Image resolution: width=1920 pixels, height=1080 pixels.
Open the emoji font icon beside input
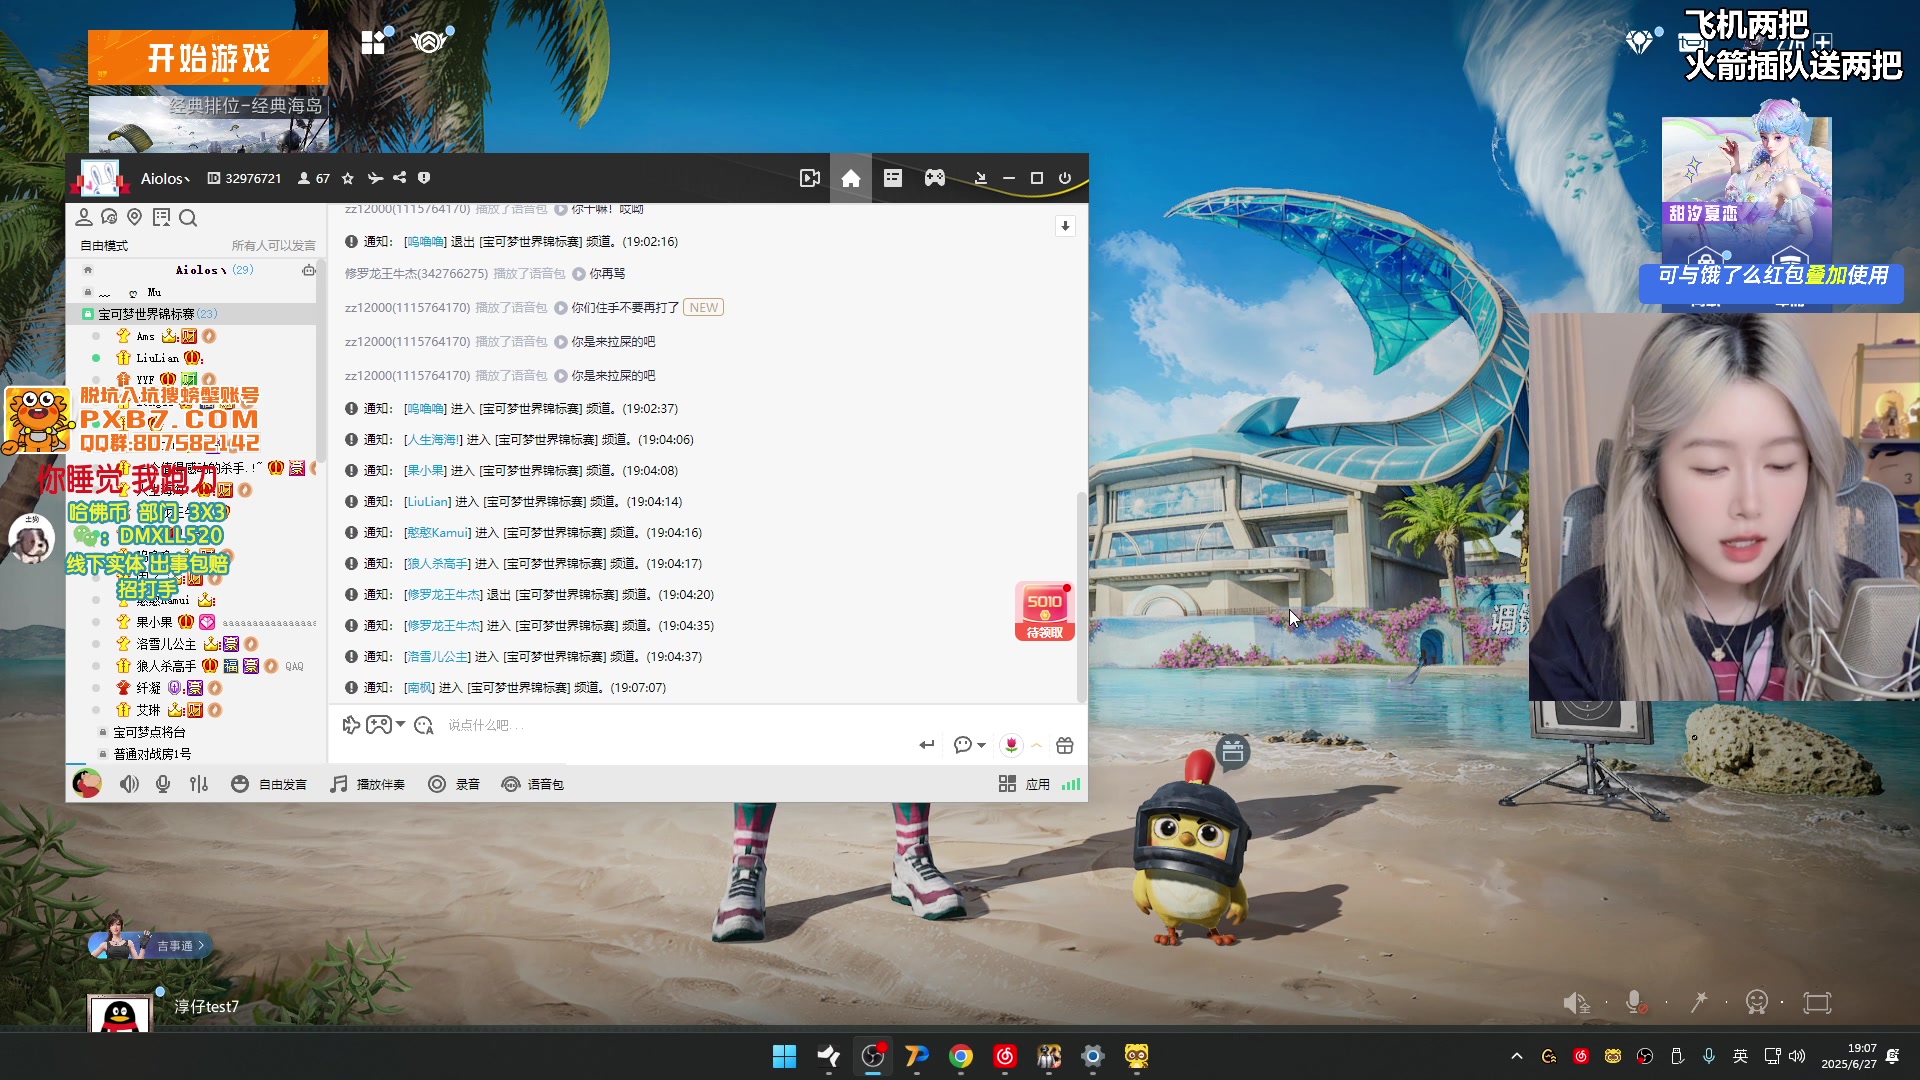coord(424,725)
